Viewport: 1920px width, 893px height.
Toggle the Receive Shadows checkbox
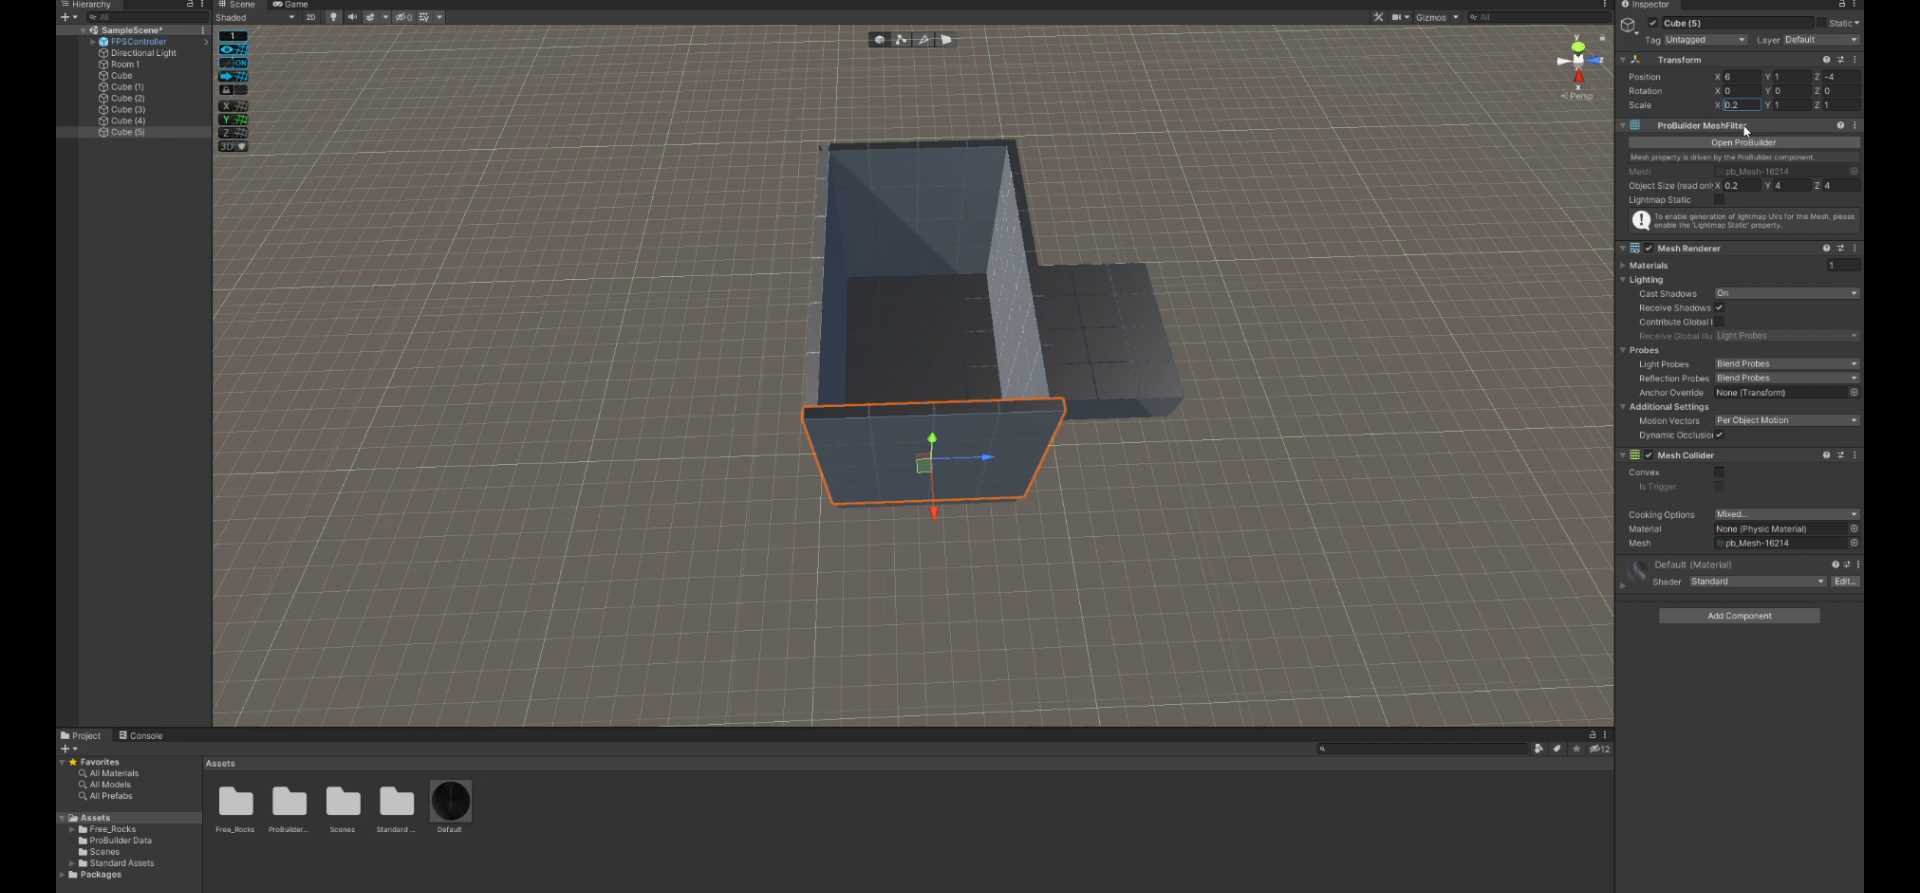[1719, 308]
